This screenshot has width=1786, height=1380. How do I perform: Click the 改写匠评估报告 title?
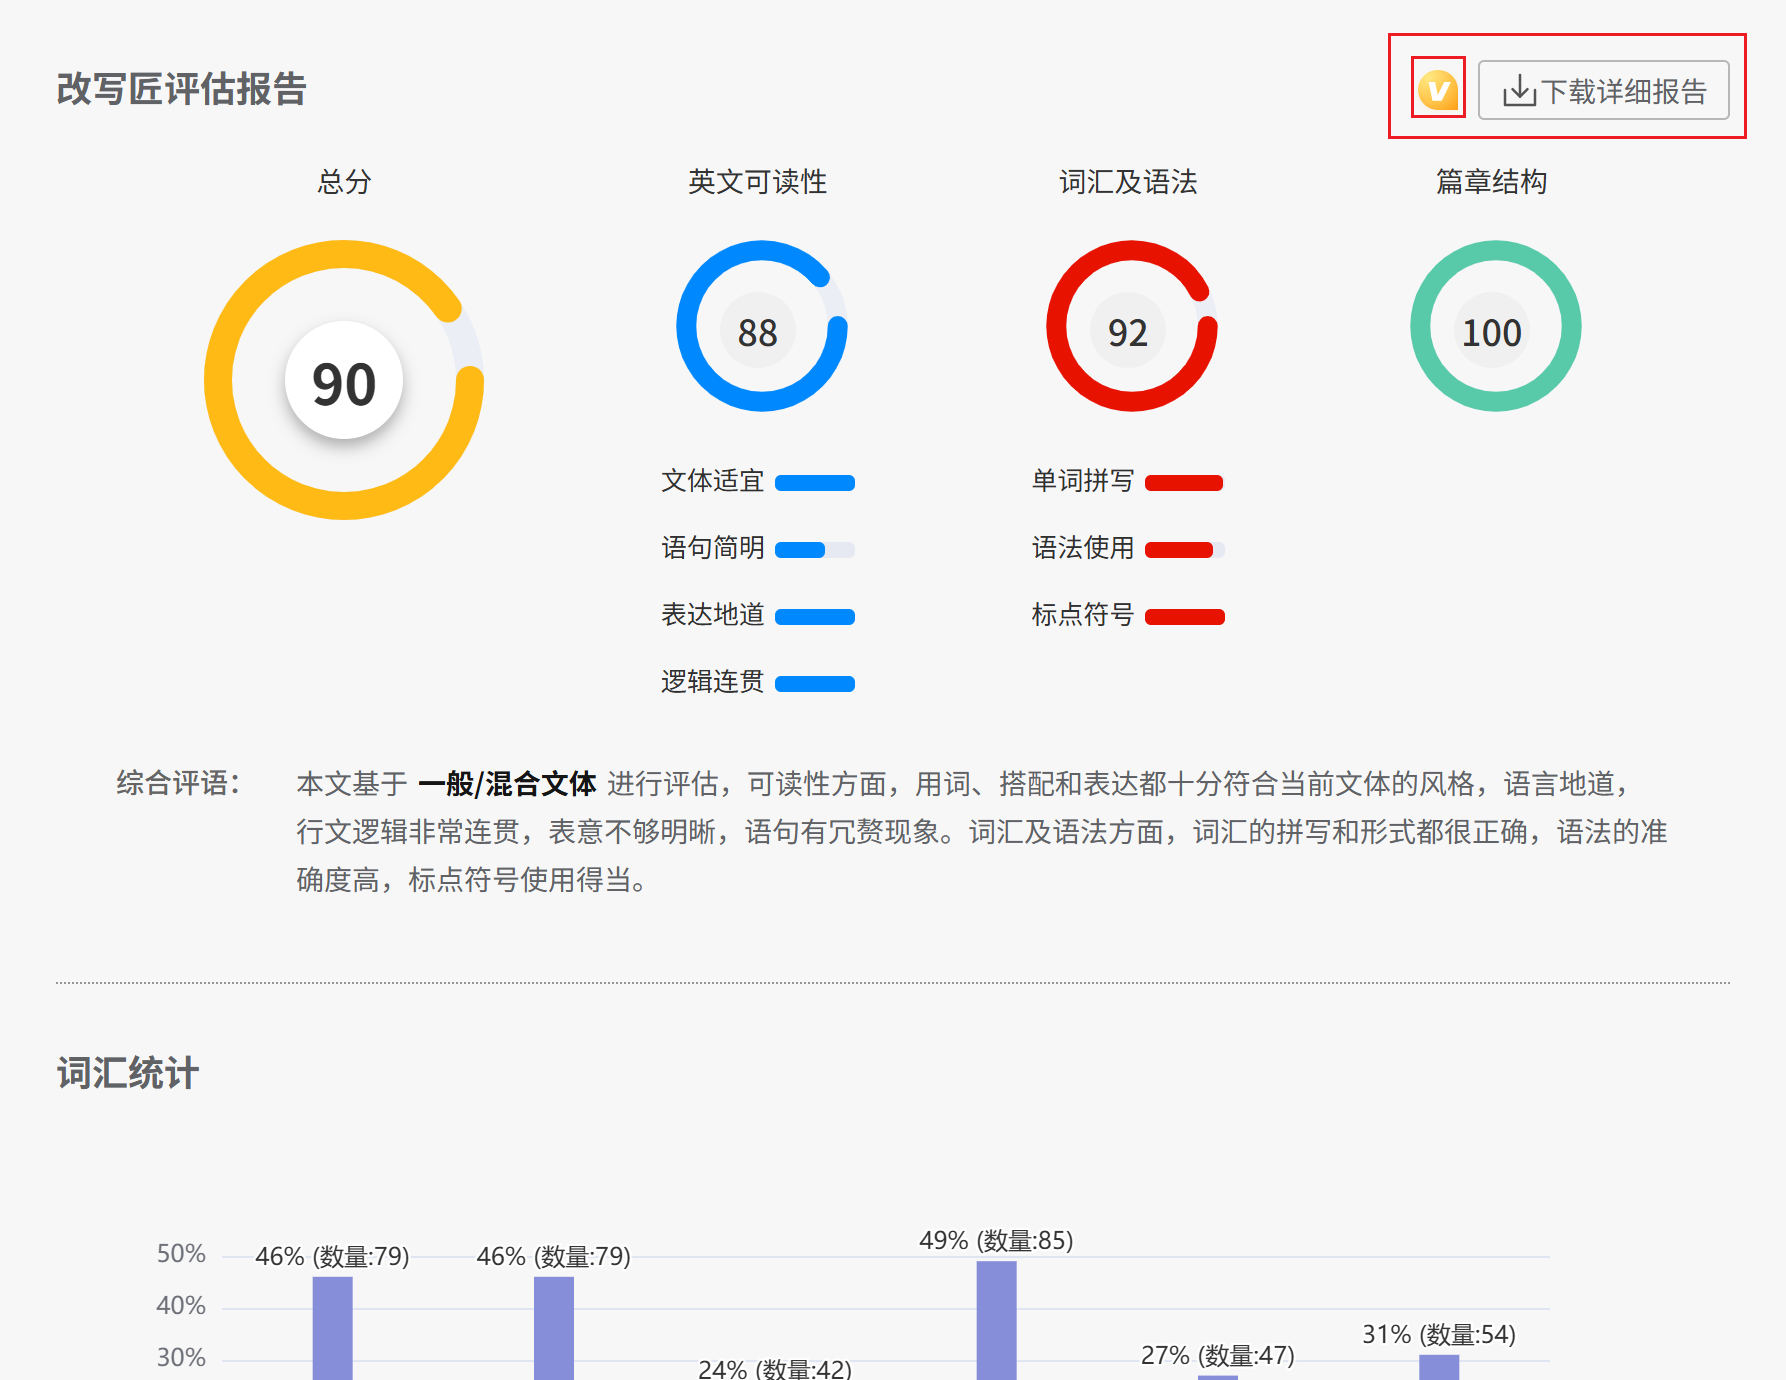click(x=181, y=89)
